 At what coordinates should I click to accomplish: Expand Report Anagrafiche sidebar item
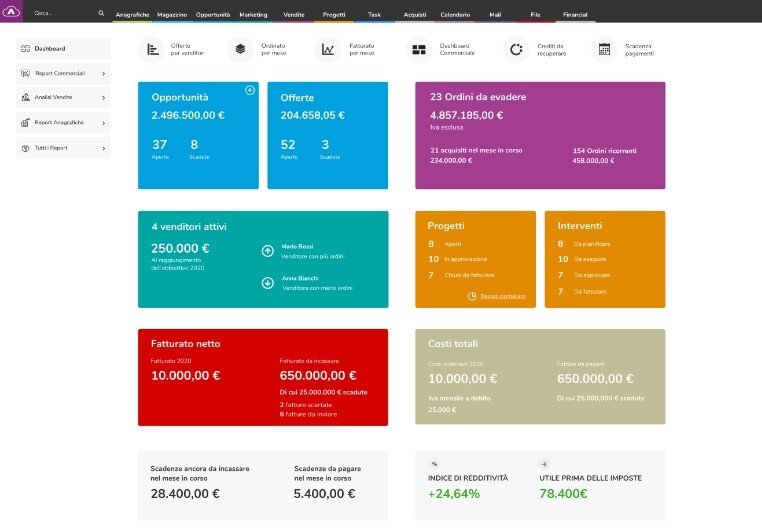coord(64,122)
